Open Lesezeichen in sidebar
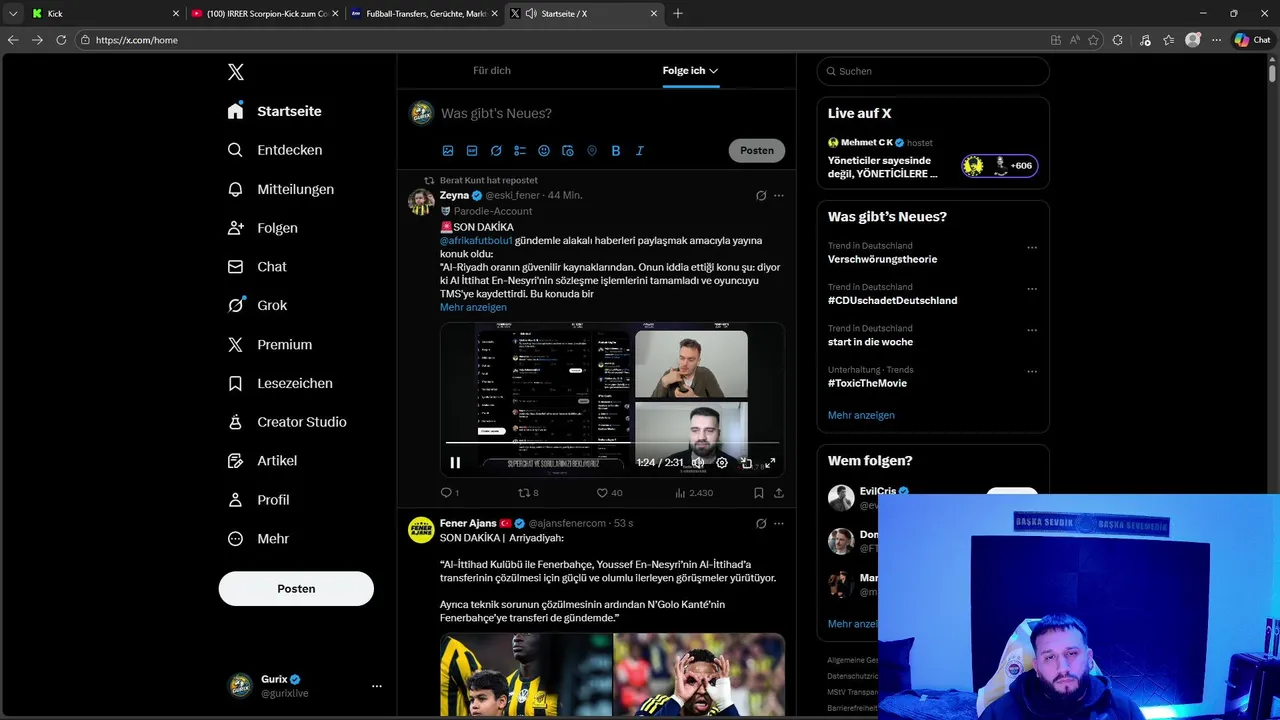 click(x=280, y=383)
